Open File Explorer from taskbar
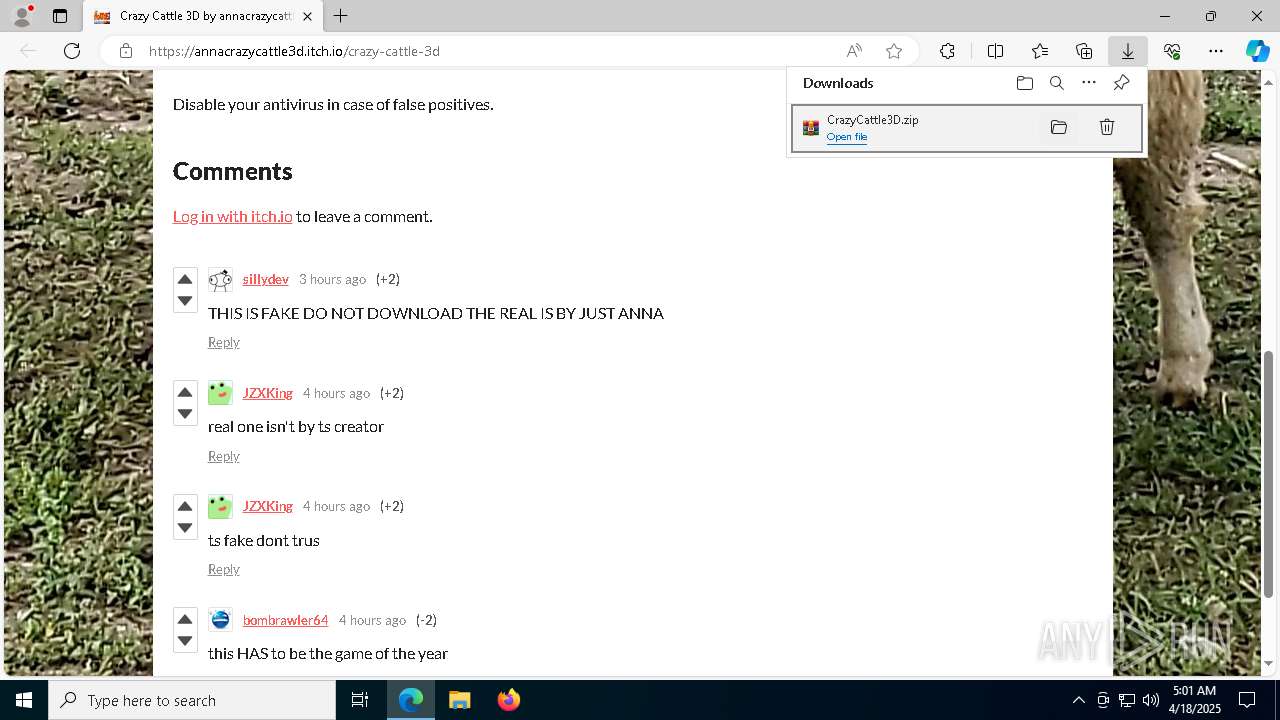Viewport: 1280px width, 720px height. pyautogui.click(x=459, y=700)
